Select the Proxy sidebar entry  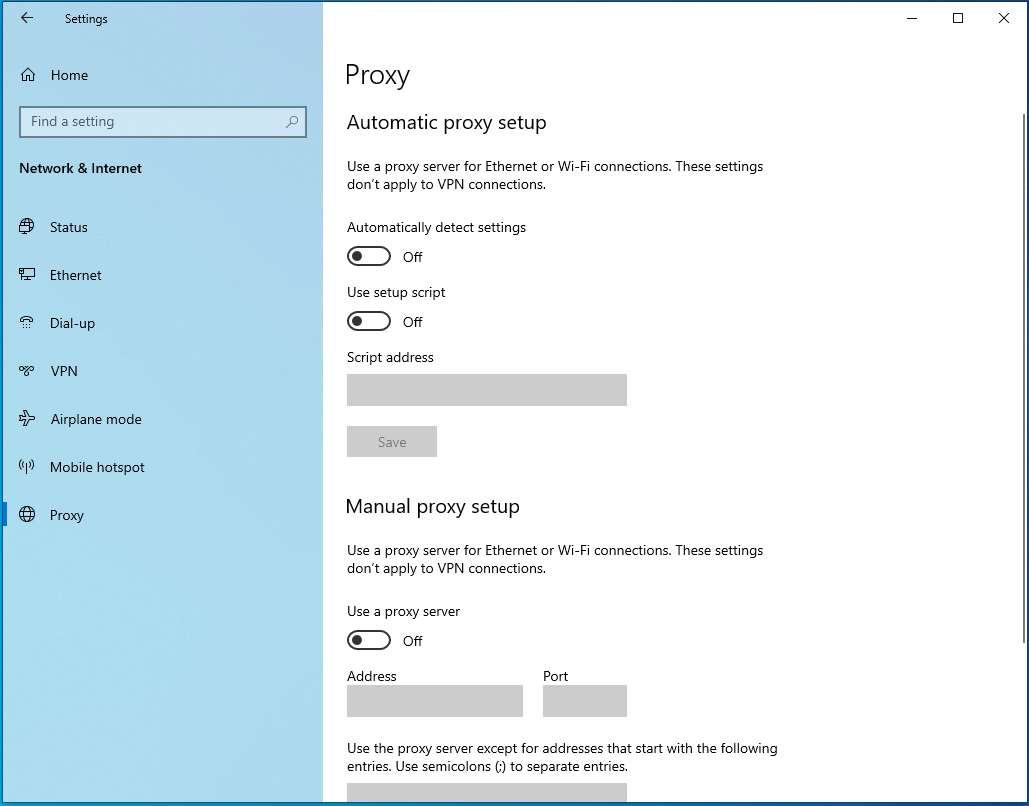pos(163,515)
